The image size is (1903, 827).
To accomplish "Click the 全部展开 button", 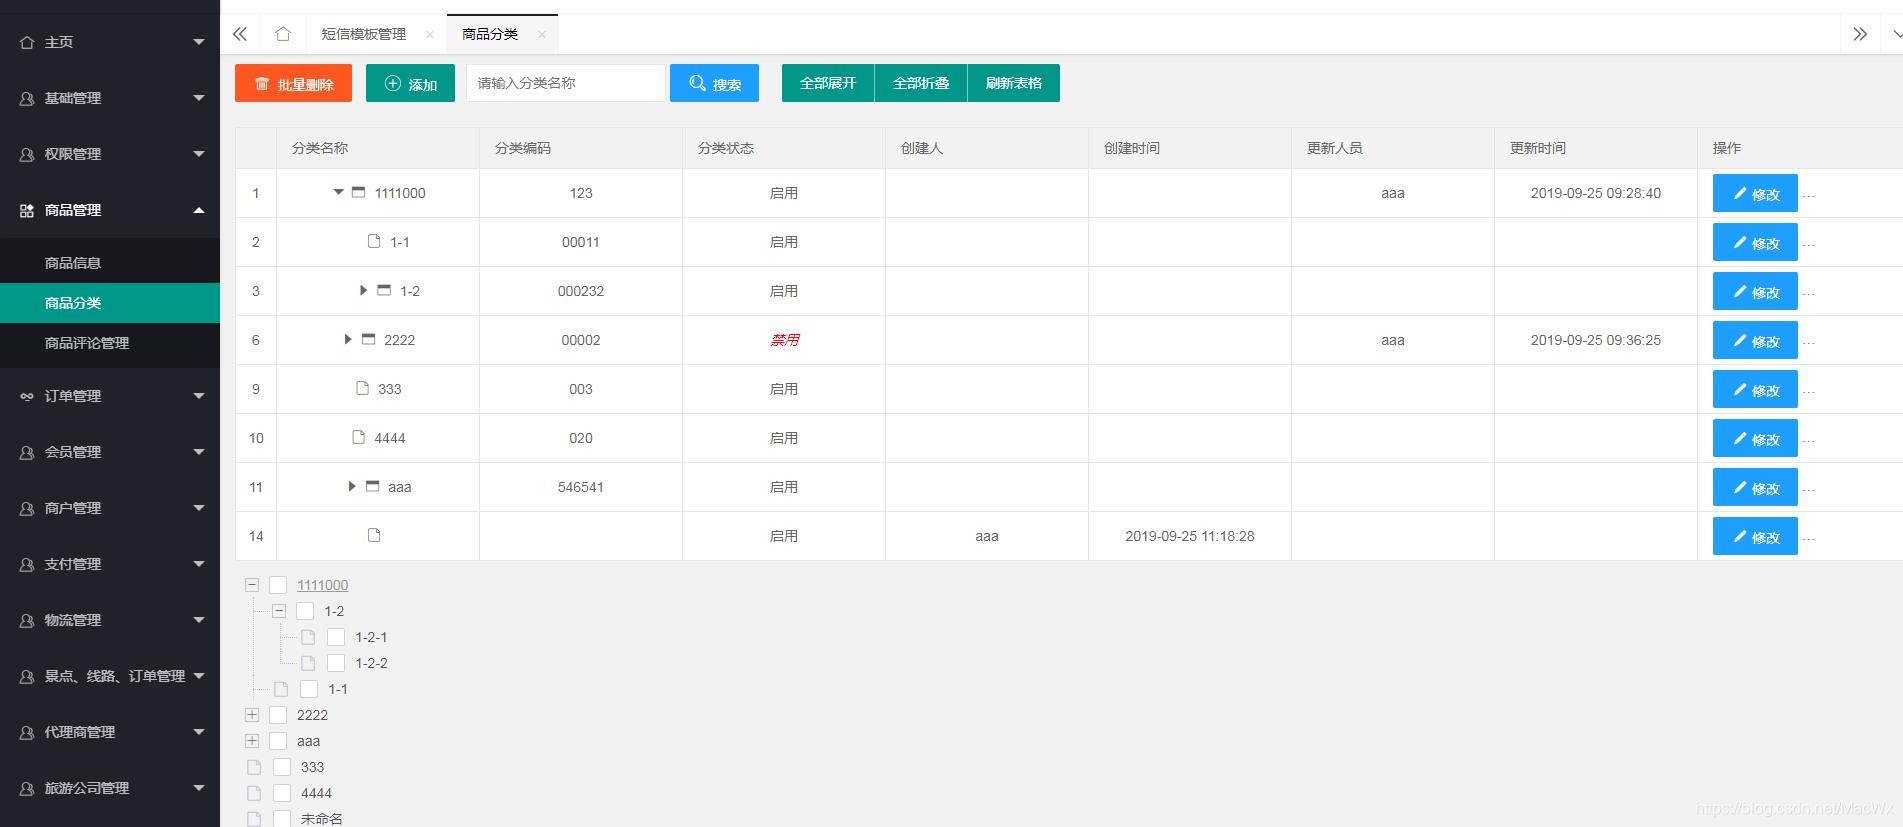I will coord(828,83).
